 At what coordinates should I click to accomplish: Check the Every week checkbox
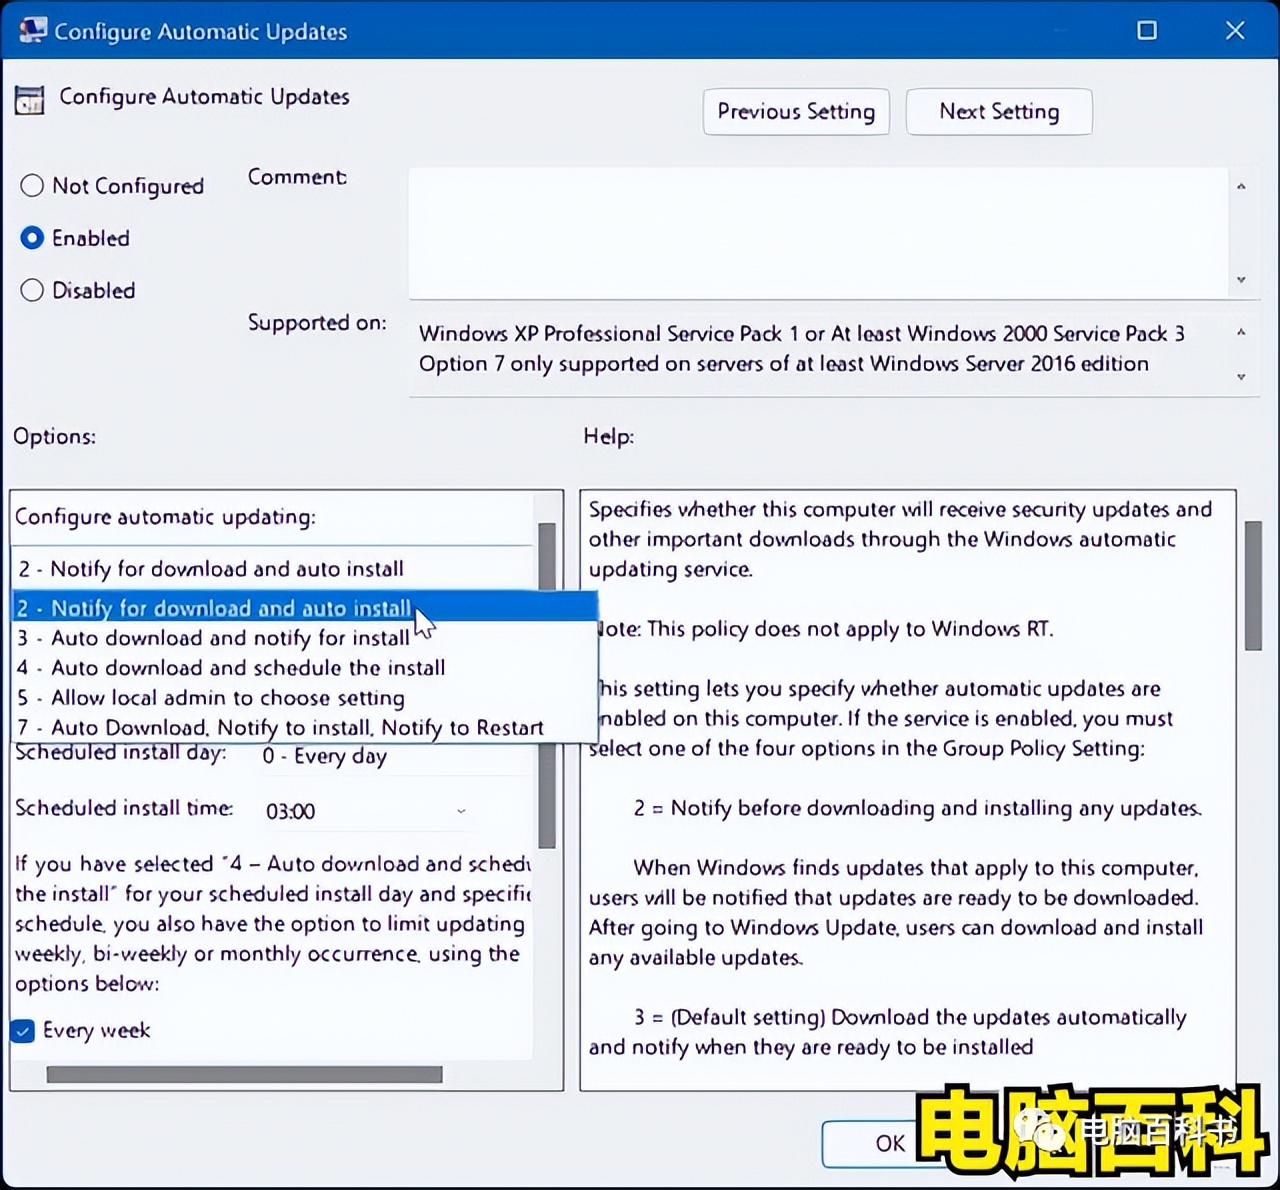(22, 1030)
